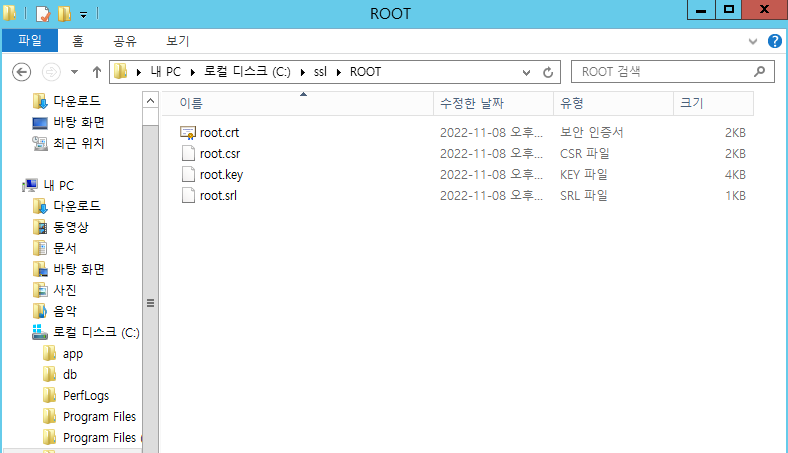This screenshot has width=788, height=453.
Task: Open the root.crt certificate file icon
Action: pos(187,132)
